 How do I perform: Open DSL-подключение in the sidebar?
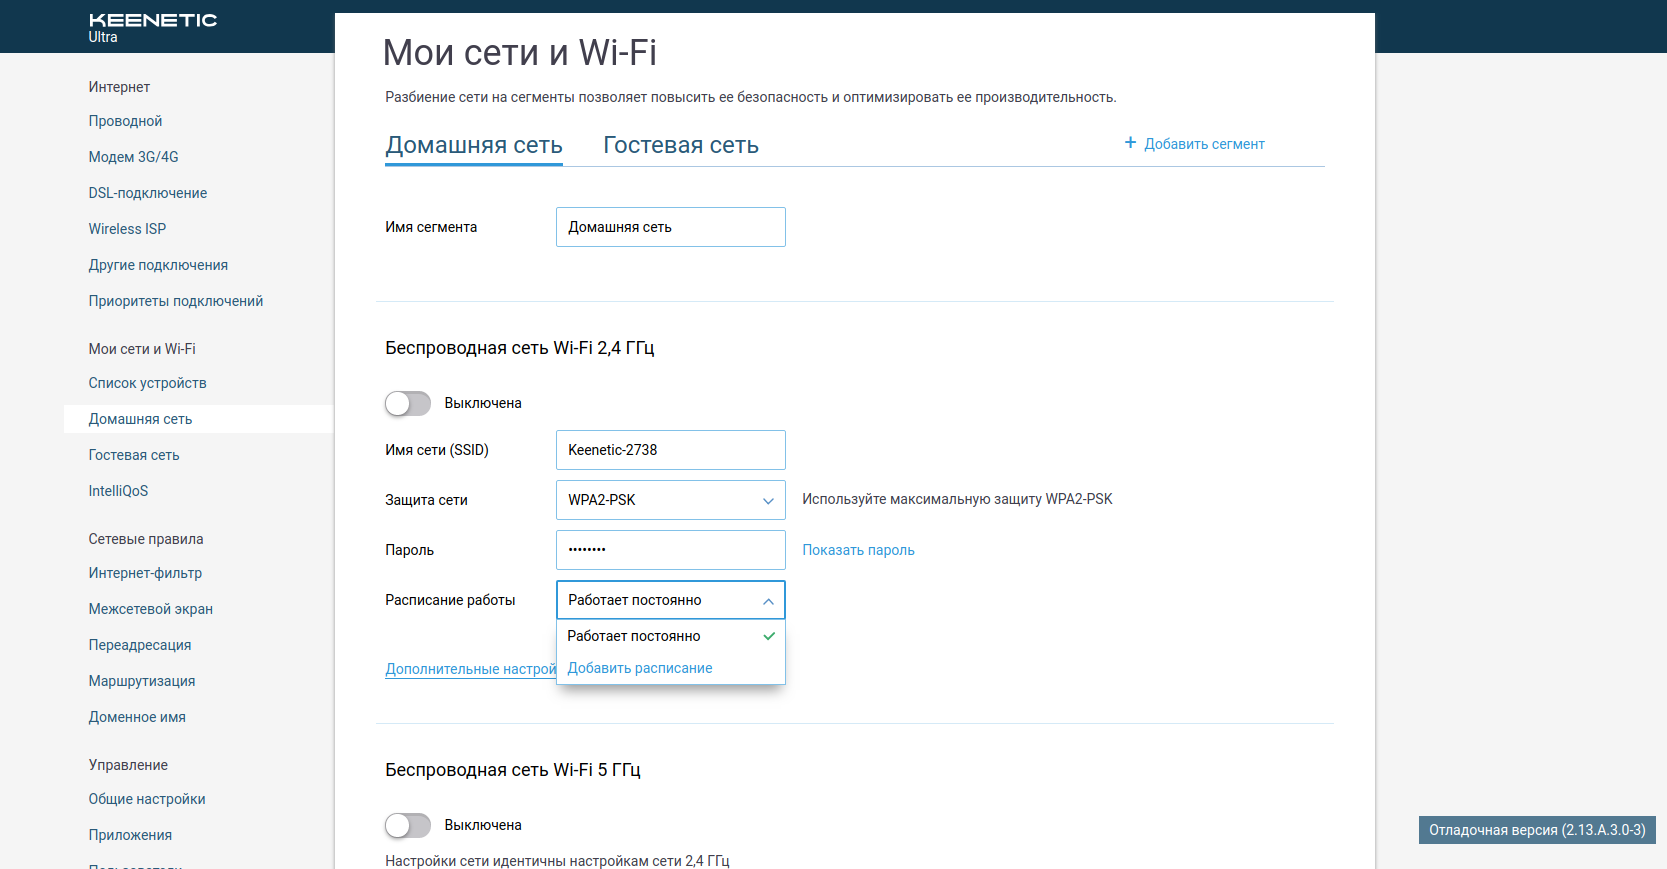tap(148, 193)
